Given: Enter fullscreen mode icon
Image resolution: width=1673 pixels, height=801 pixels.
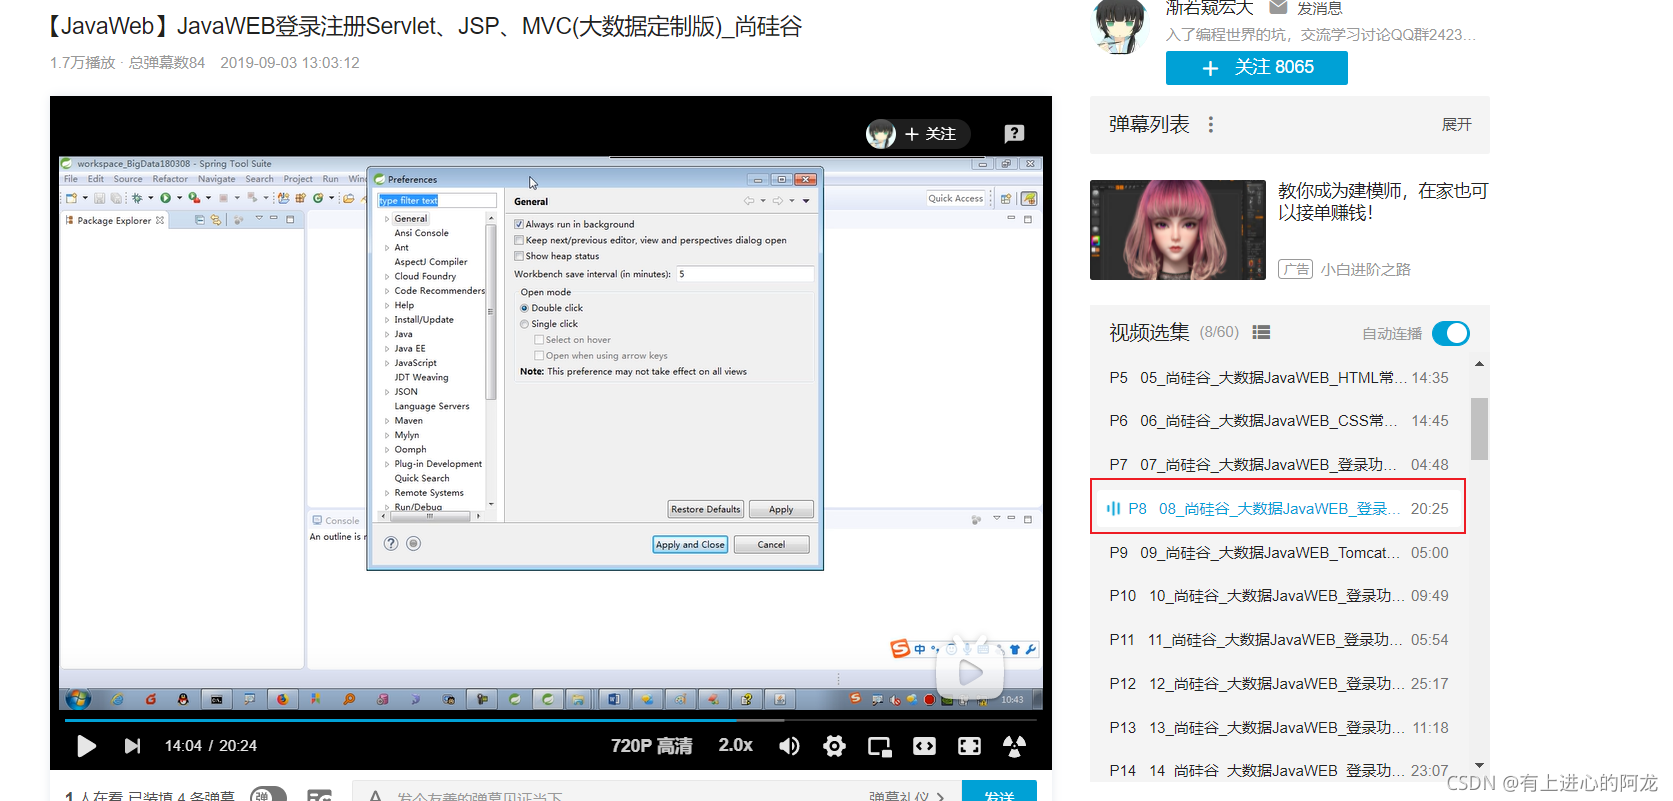Looking at the screenshot, I should tap(969, 746).
